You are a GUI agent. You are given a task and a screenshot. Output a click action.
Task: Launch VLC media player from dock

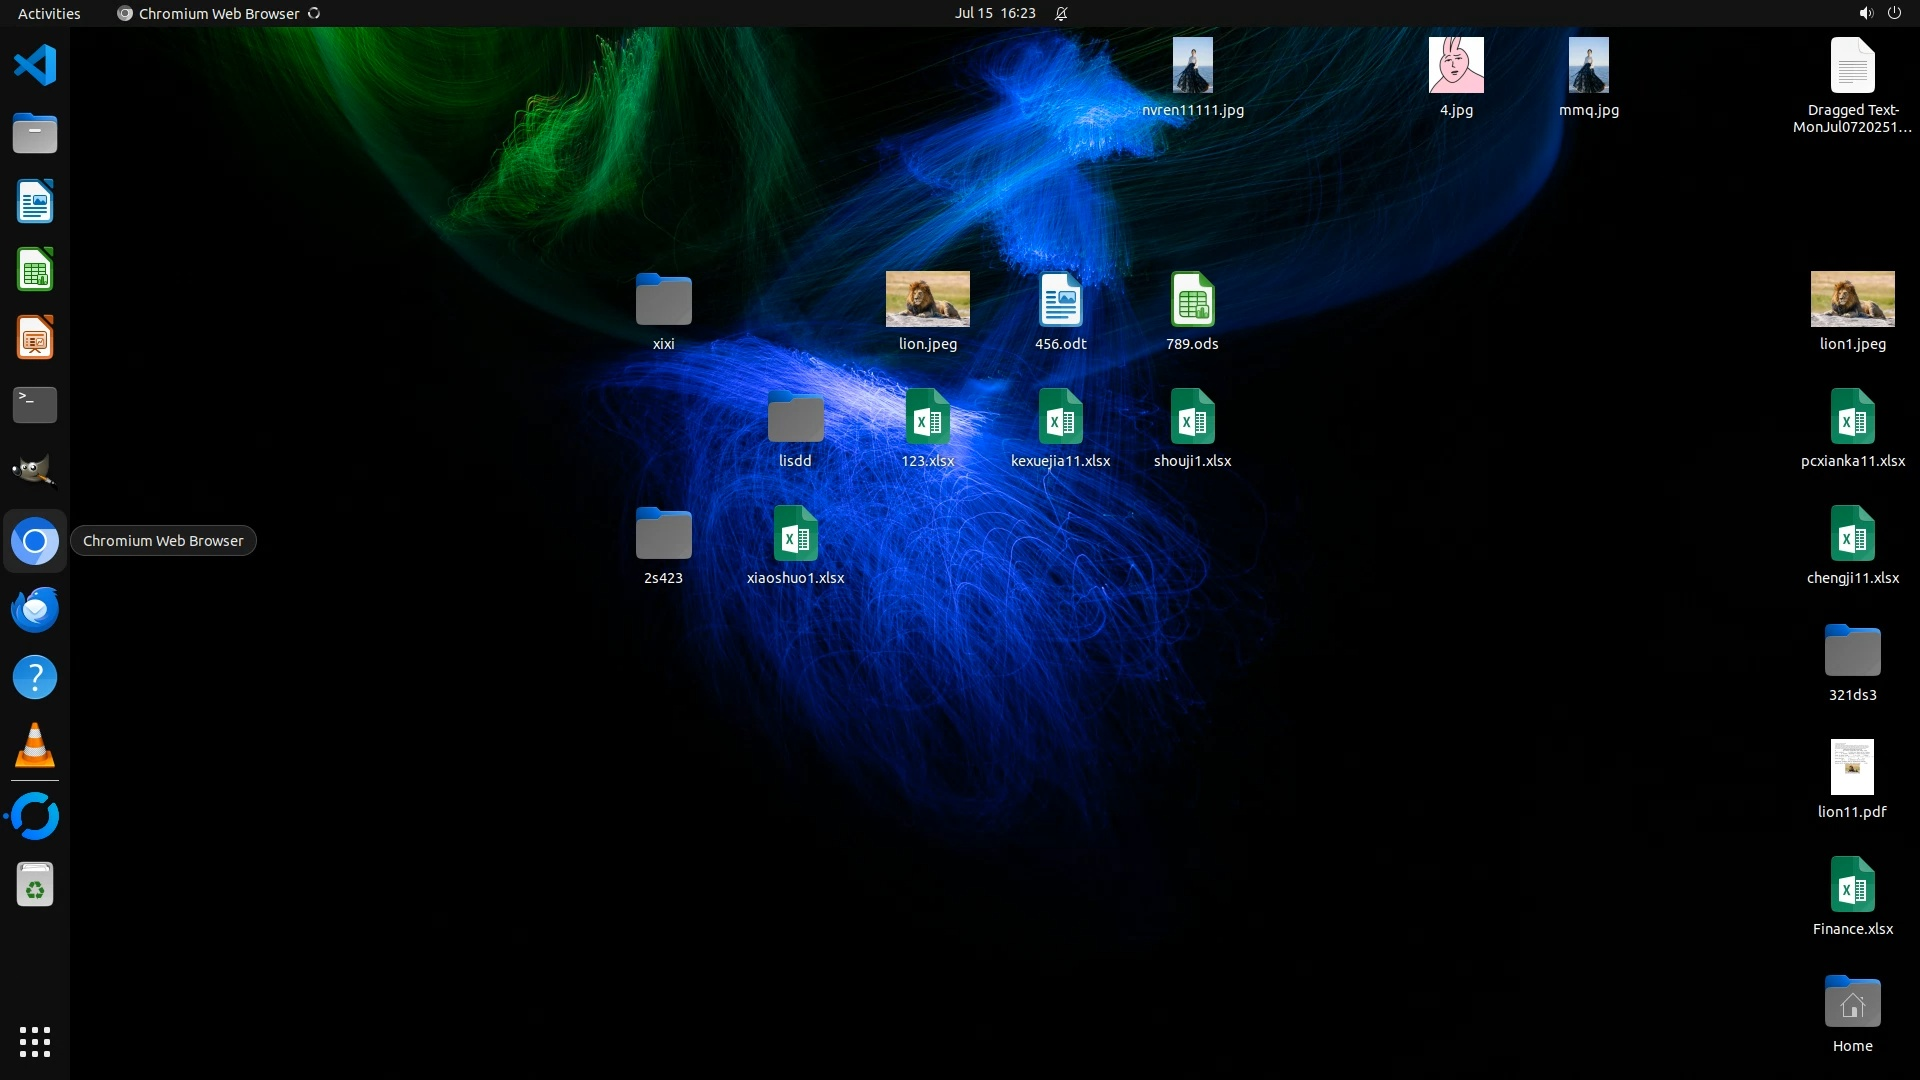coord(35,746)
